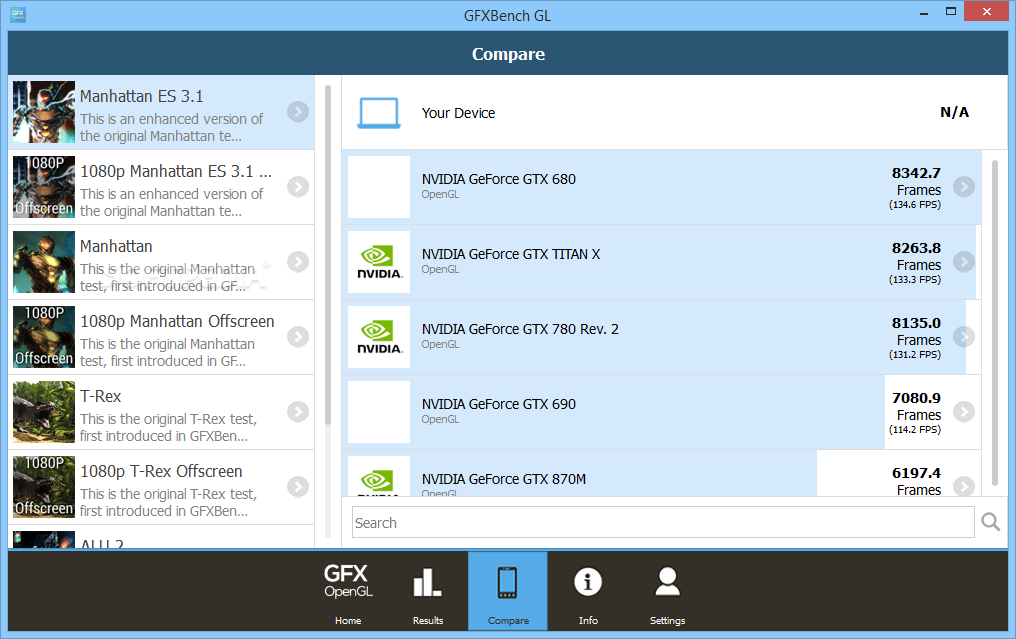Maximize the GFXBench GL window

[951, 12]
